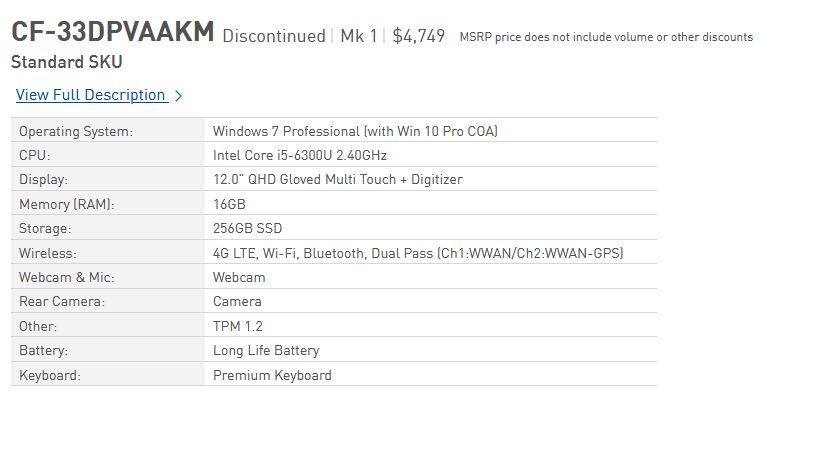Screen dimensions: 834x452
Task: Click the Windows 7 Professional value
Action: 355,131
